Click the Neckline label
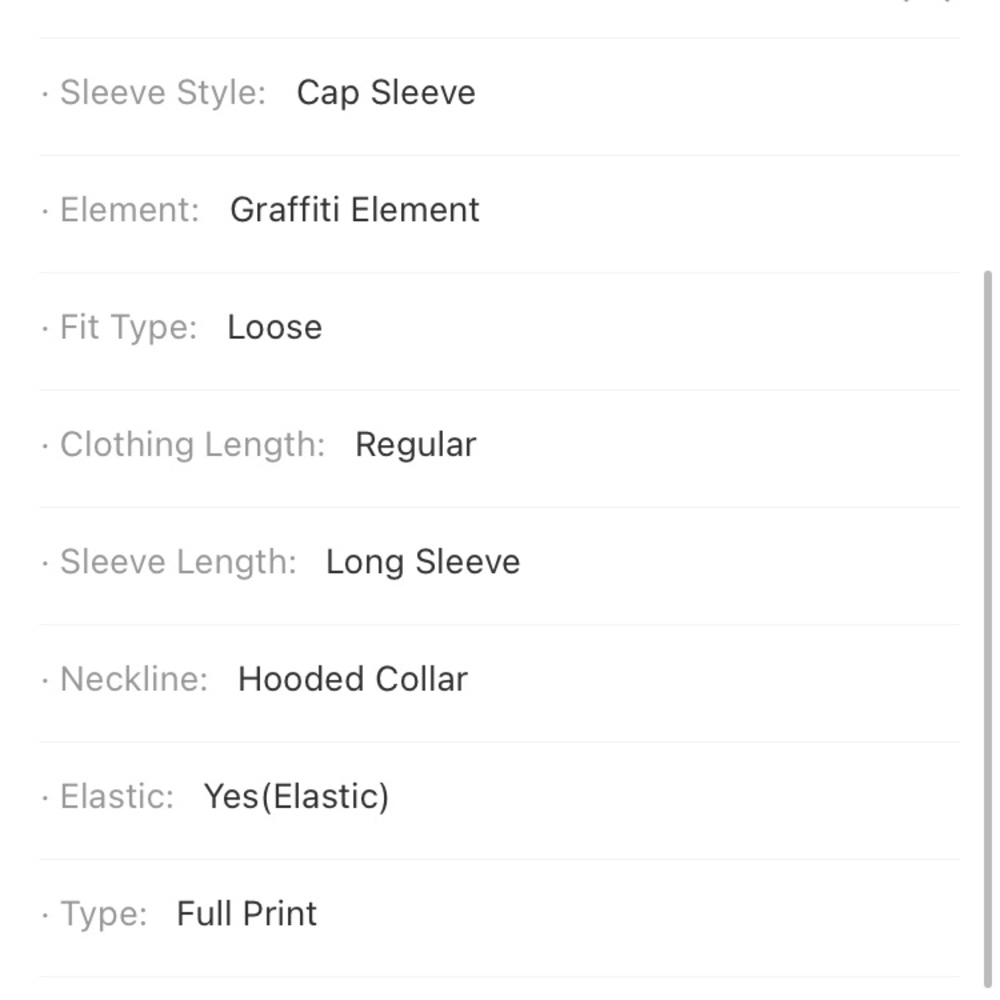This screenshot has height=1000, width=1000. point(134,679)
